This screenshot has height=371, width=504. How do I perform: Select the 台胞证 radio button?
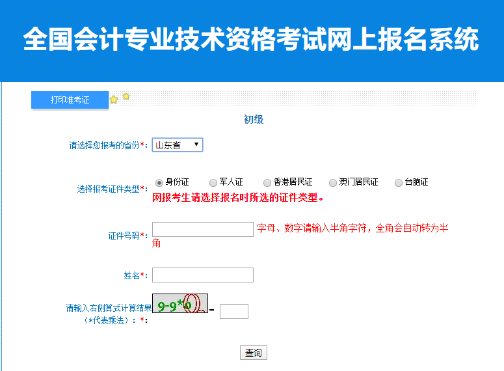tap(398, 183)
